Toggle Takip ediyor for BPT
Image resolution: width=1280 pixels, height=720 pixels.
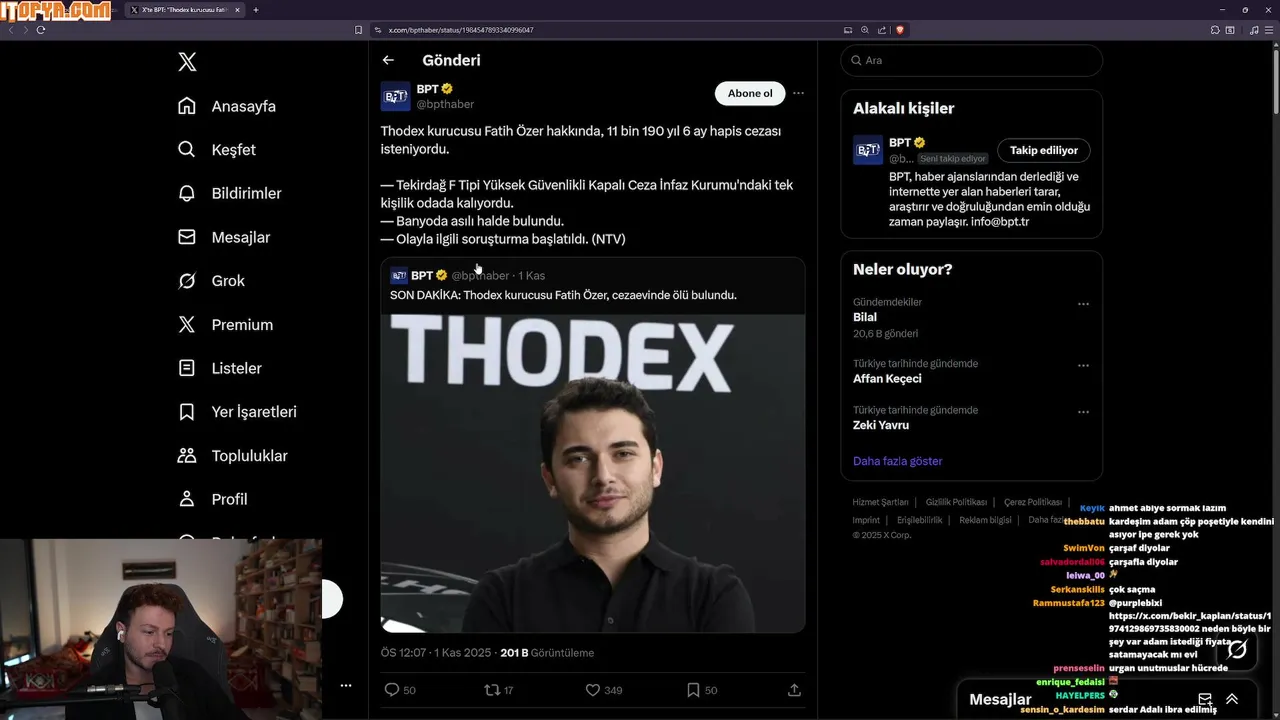click(x=1044, y=150)
